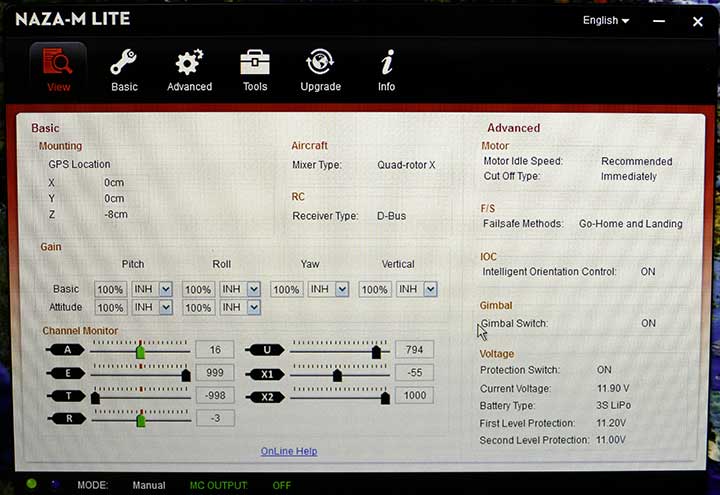Click the X2 channel label badge
The height and width of the screenshot is (495, 720).
pos(265,397)
